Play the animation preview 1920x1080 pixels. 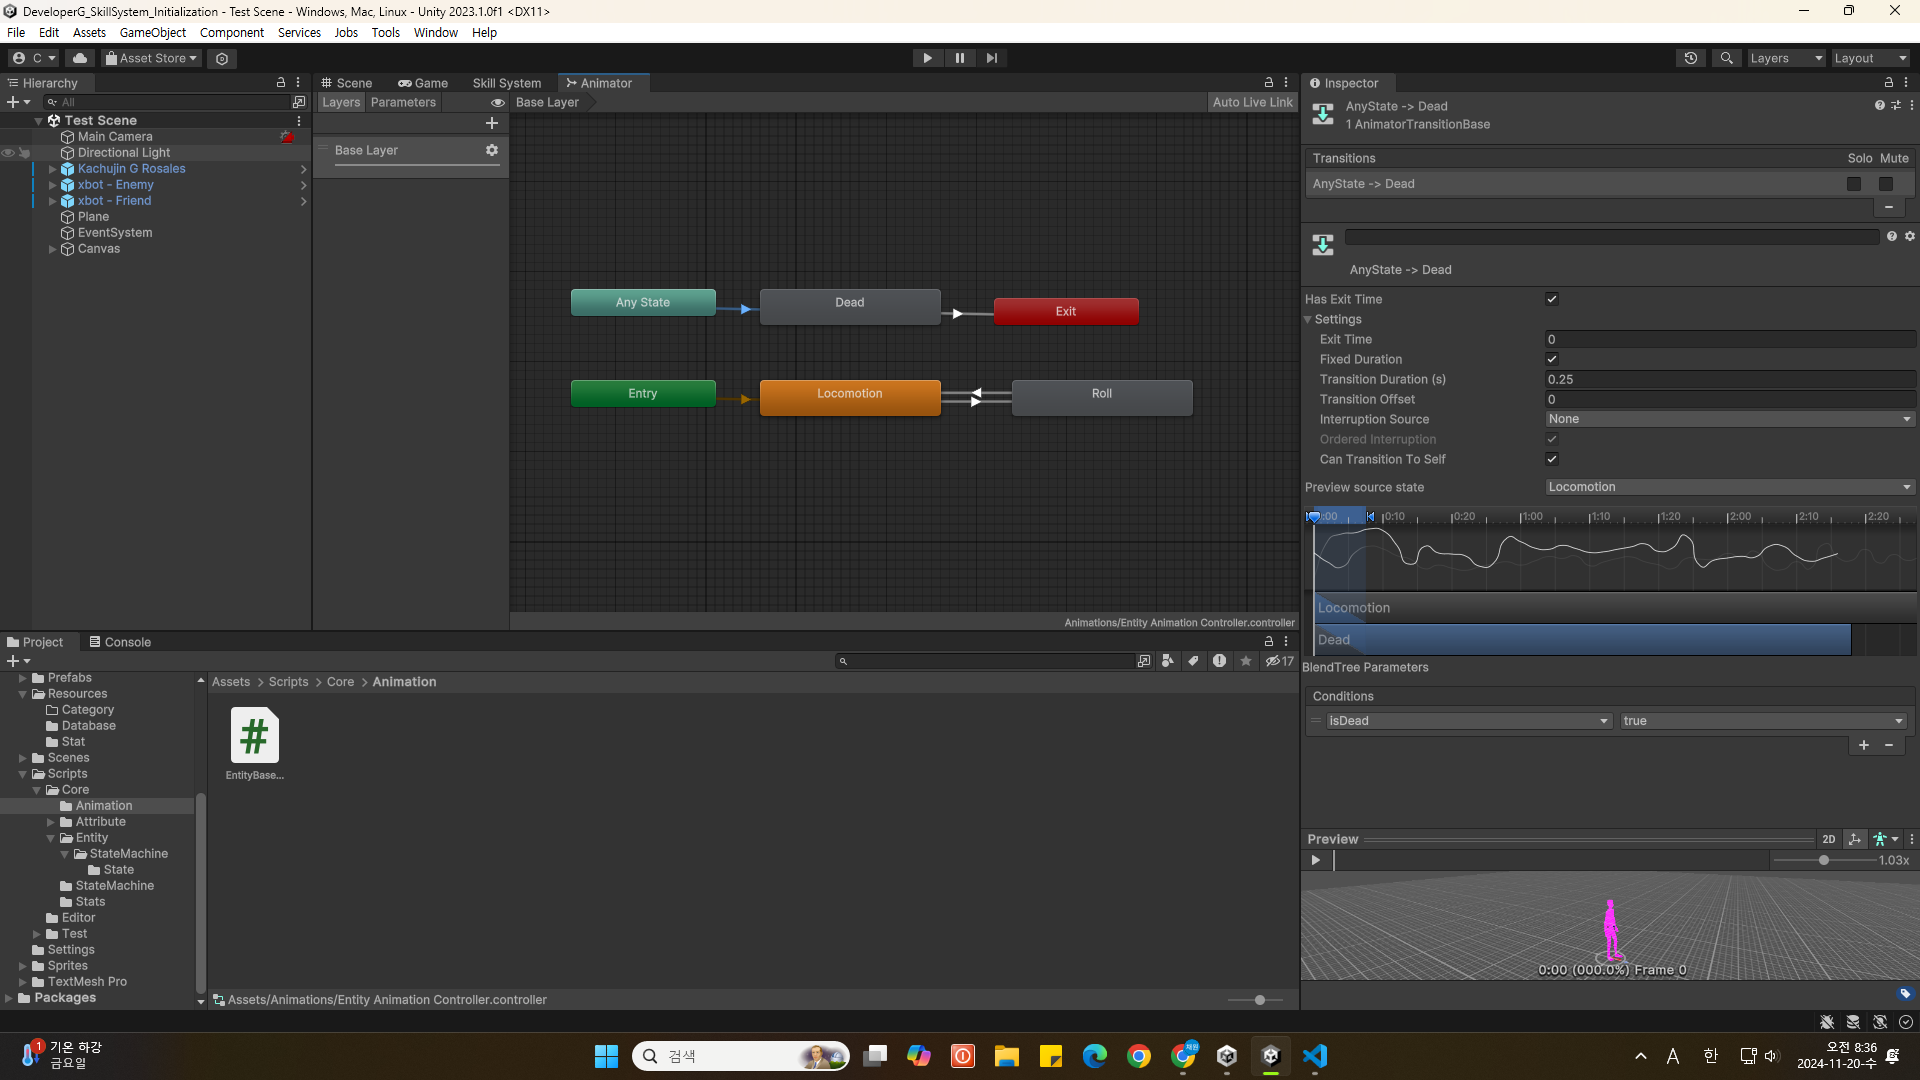coord(1316,860)
